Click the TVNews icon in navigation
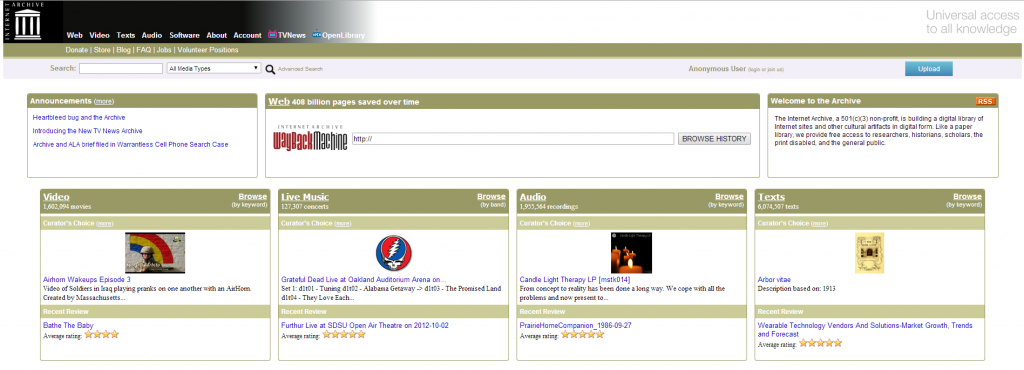This screenshot has width=1024, height=370. pyautogui.click(x=272, y=35)
